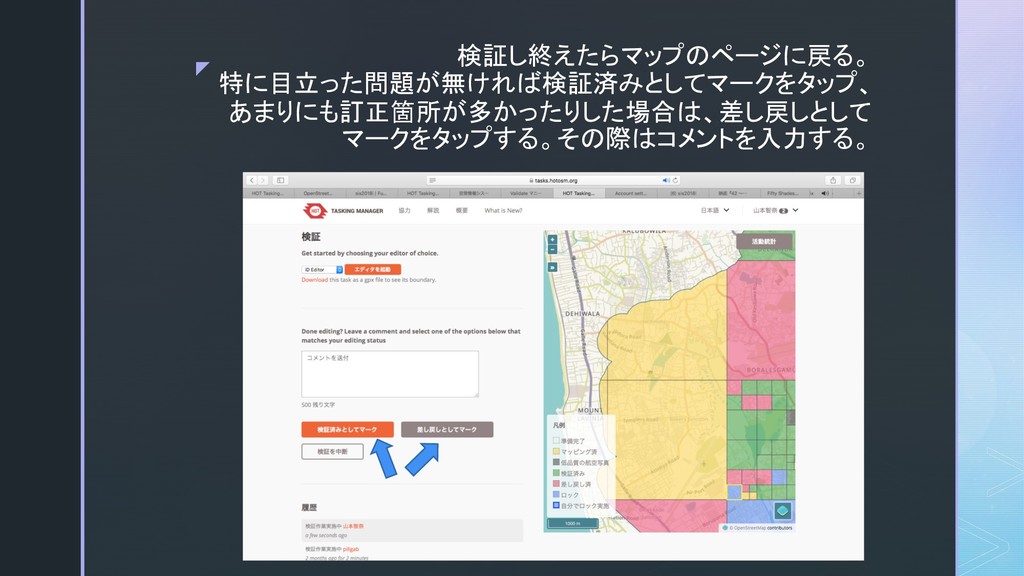Go back with the browser back arrow
Image resolution: width=1024 pixels, height=576 pixels.
click(x=252, y=180)
